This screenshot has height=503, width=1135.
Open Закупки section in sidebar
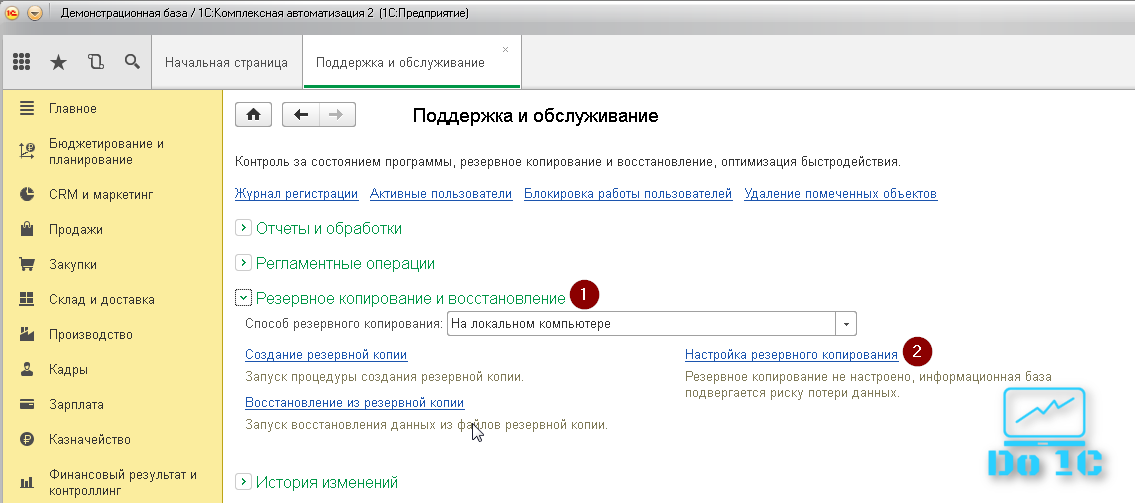[73, 264]
